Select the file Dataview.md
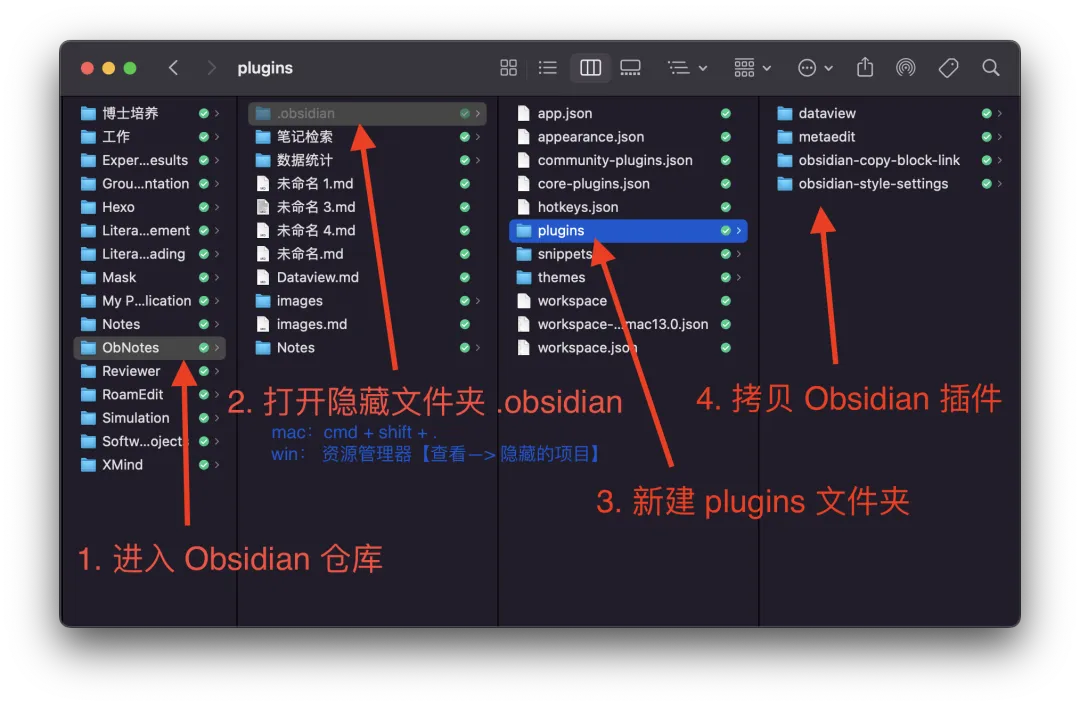The image size is (1080, 706). pyautogui.click(x=367, y=277)
